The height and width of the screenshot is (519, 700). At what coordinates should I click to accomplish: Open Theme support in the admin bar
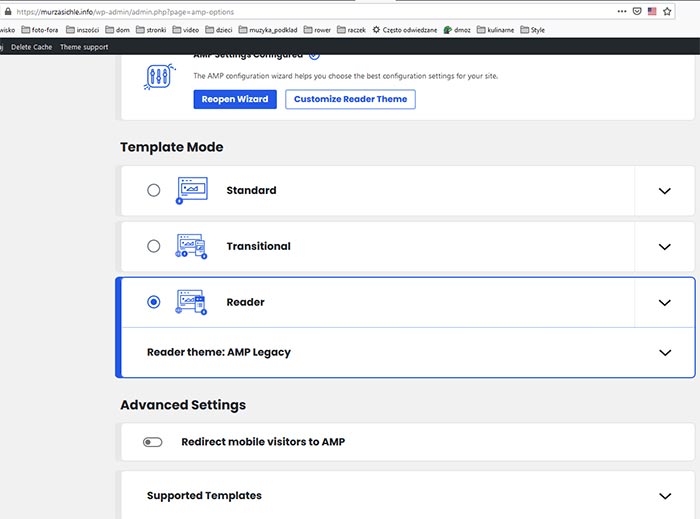(x=84, y=47)
